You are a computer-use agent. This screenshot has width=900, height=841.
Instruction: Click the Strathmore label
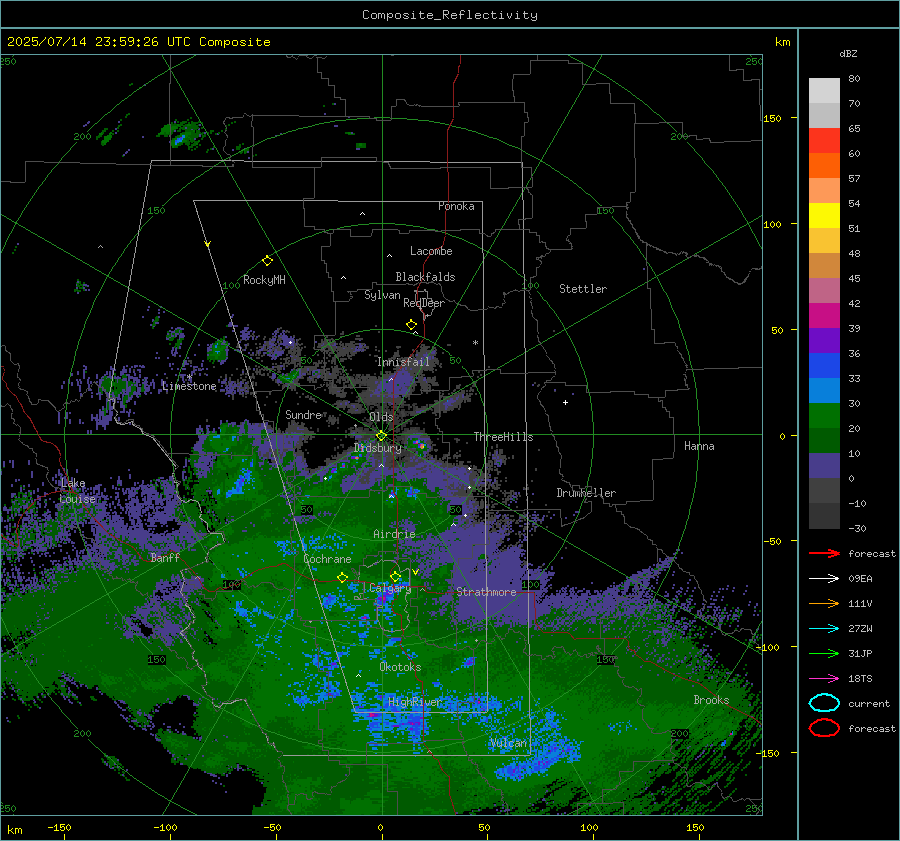point(486,592)
